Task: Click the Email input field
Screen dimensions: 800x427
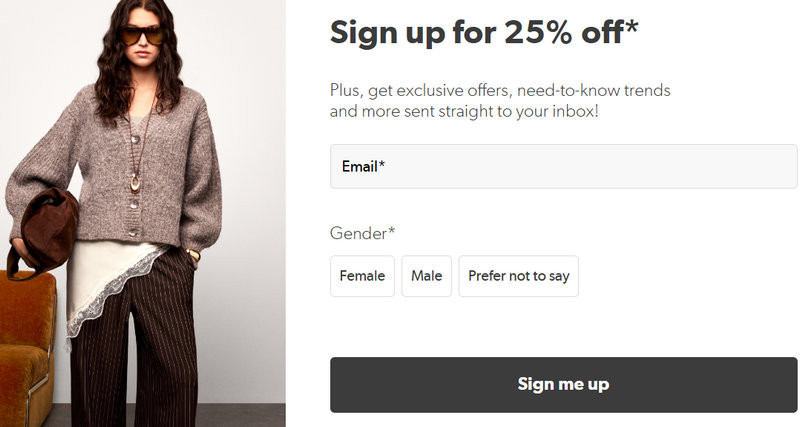Action: pos(563,167)
